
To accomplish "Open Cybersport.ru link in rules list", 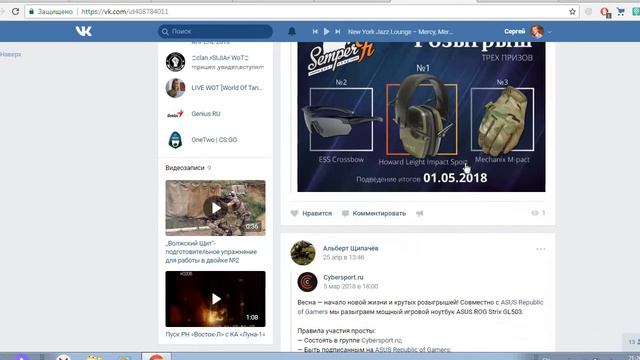I will pyautogui.click(x=381, y=340).
